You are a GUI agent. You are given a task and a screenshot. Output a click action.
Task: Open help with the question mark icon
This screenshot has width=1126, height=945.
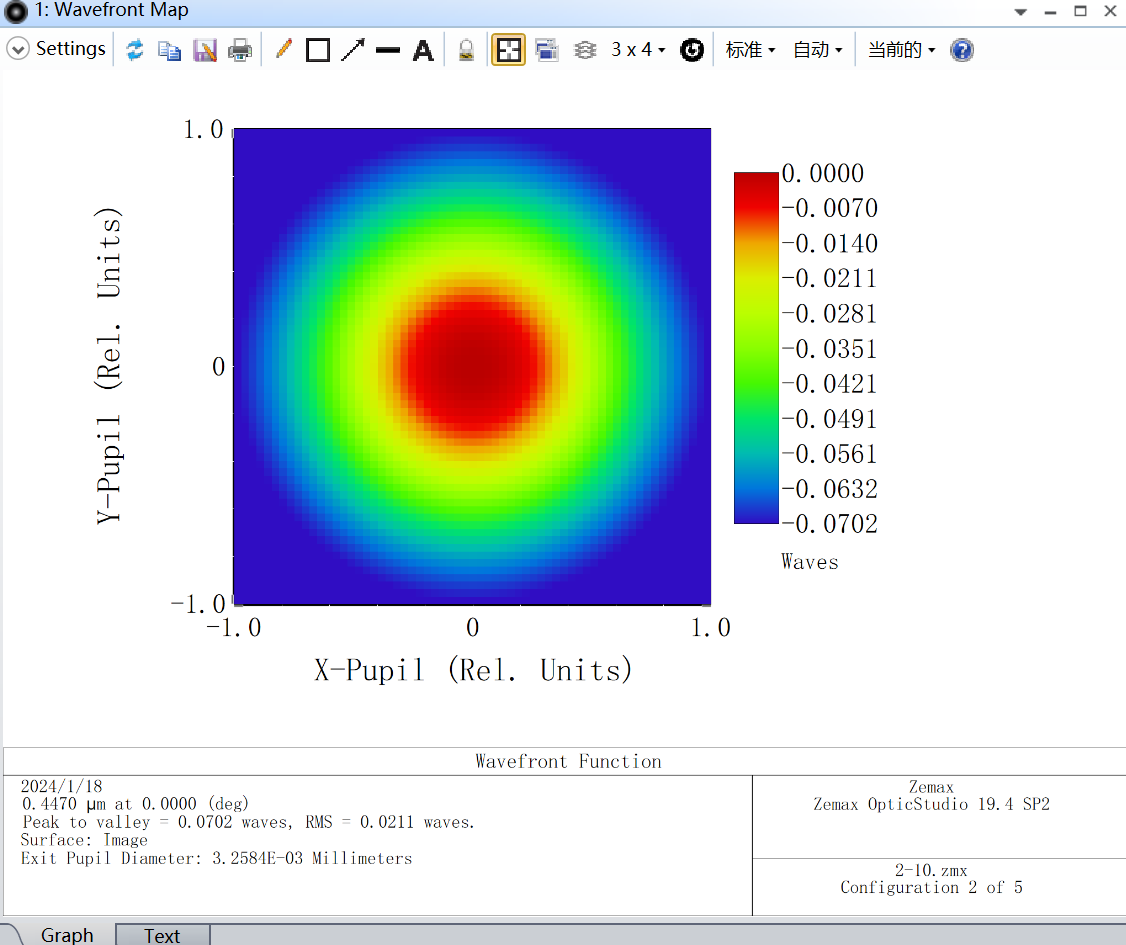tap(962, 50)
